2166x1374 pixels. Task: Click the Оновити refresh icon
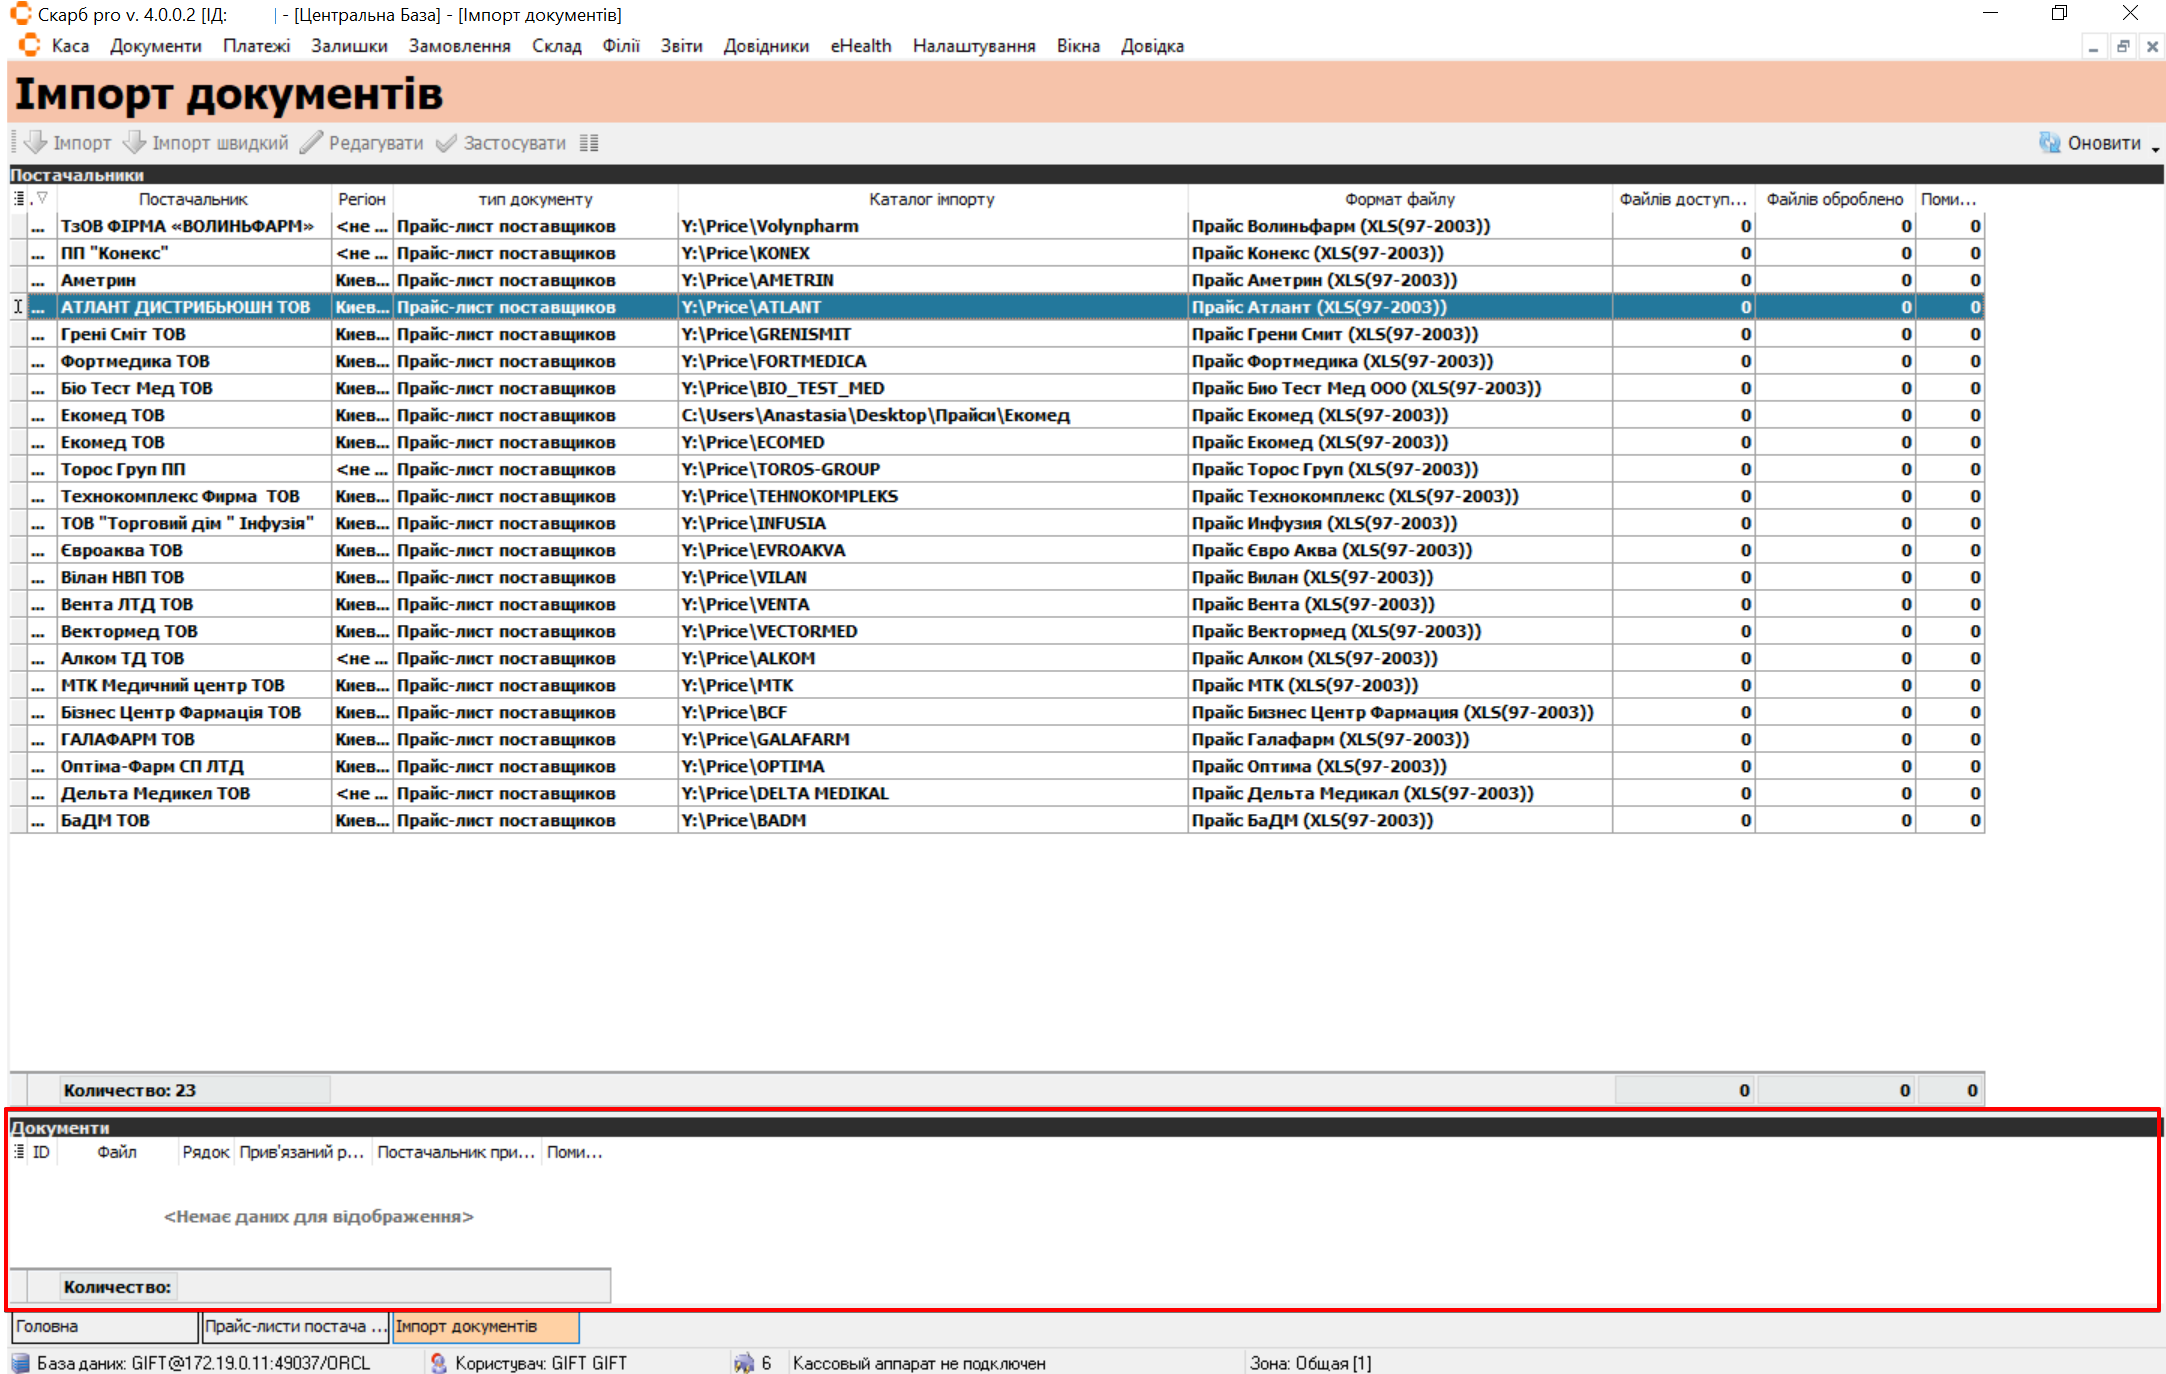tap(2049, 142)
